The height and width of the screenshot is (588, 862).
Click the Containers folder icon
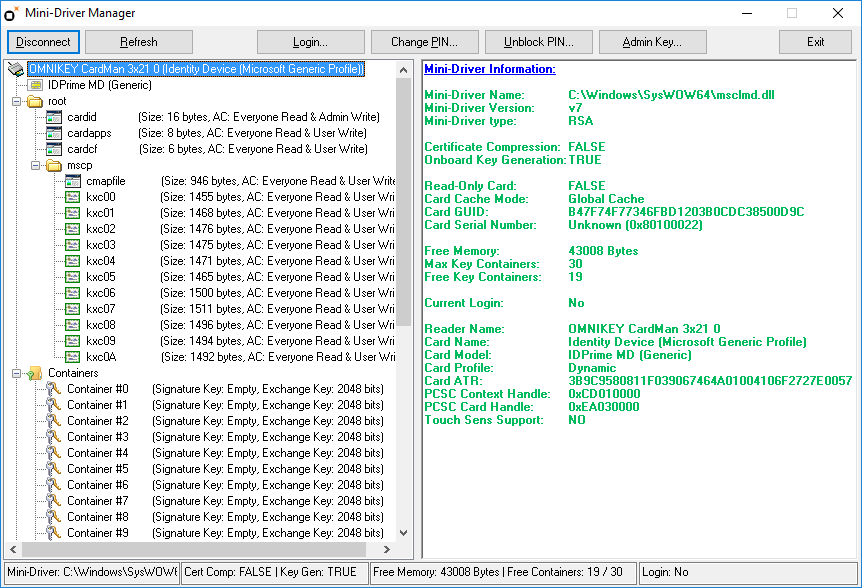[x=35, y=373]
